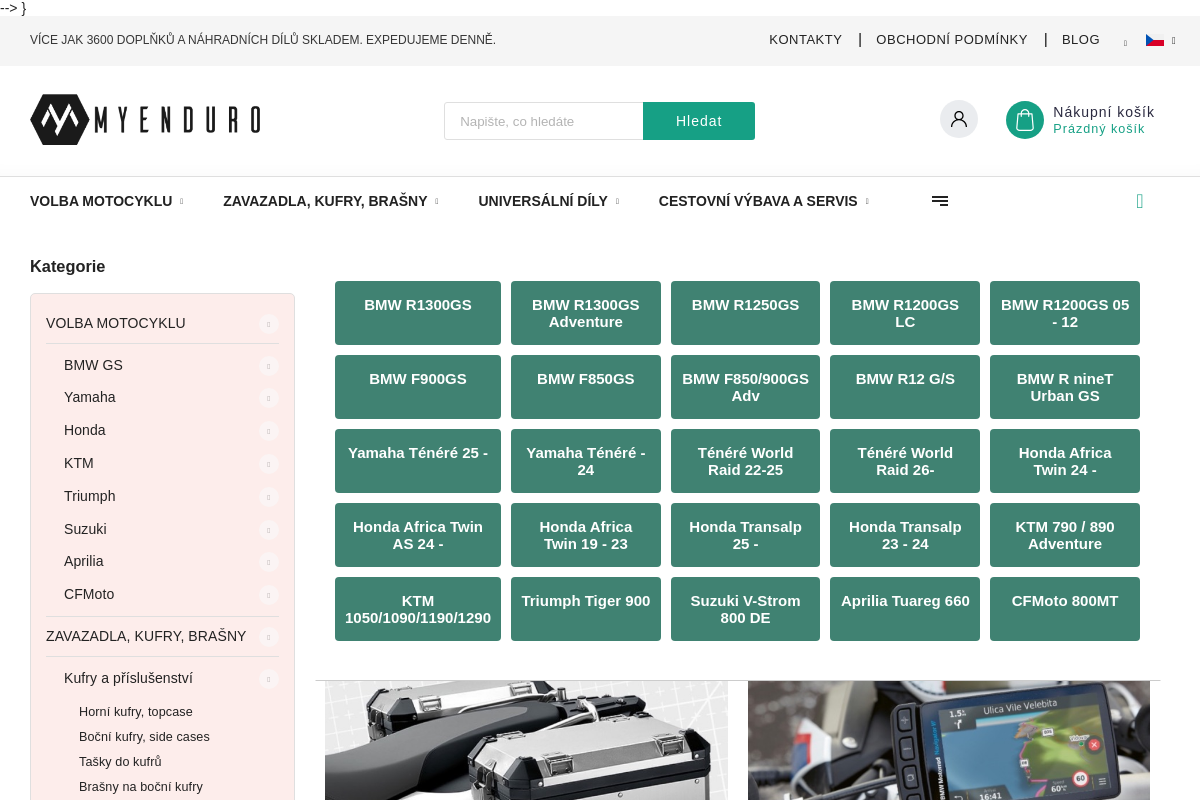
Task: Expand the Yamaha sidebar arrow
Action: (268, 398)
